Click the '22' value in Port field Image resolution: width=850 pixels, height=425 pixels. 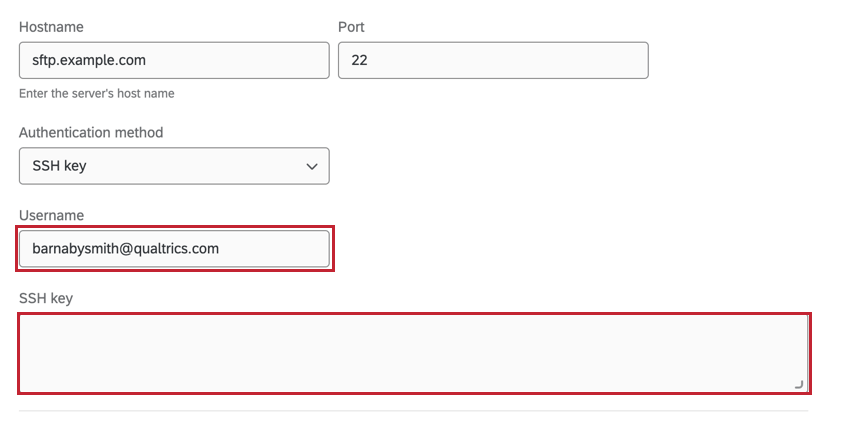coord(359,60)
